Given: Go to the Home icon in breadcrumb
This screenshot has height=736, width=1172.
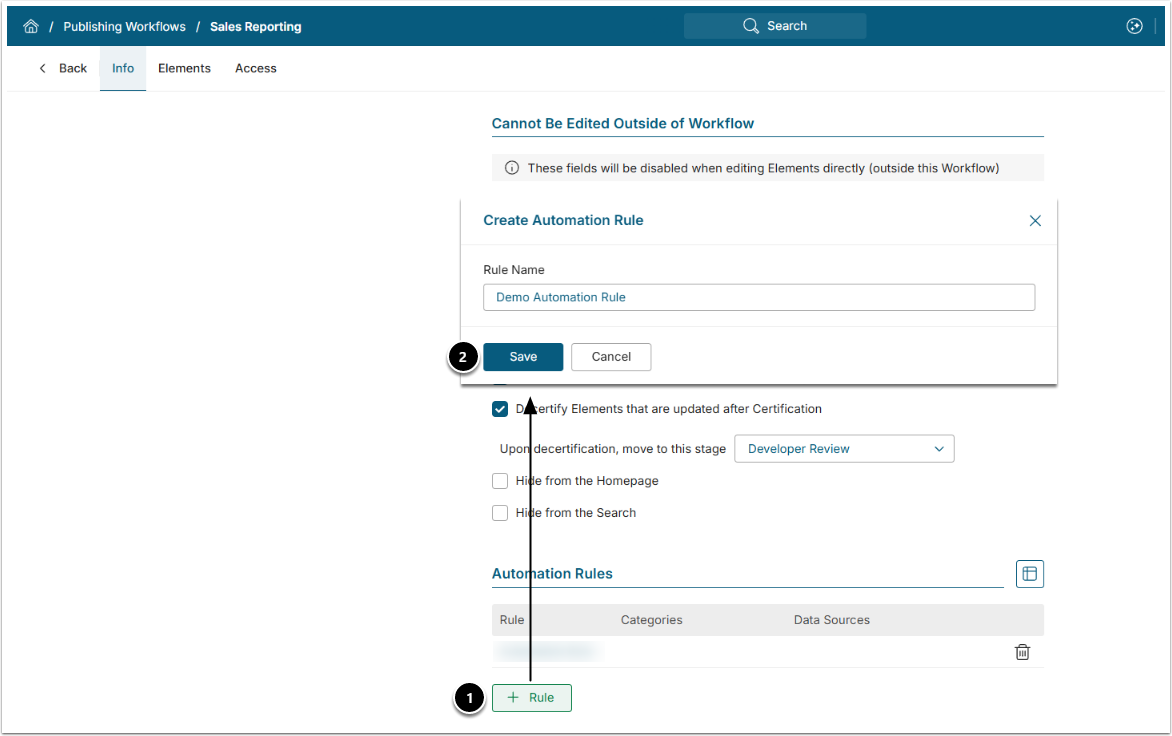Looking at the screenshot, I should tap(31, 27).
